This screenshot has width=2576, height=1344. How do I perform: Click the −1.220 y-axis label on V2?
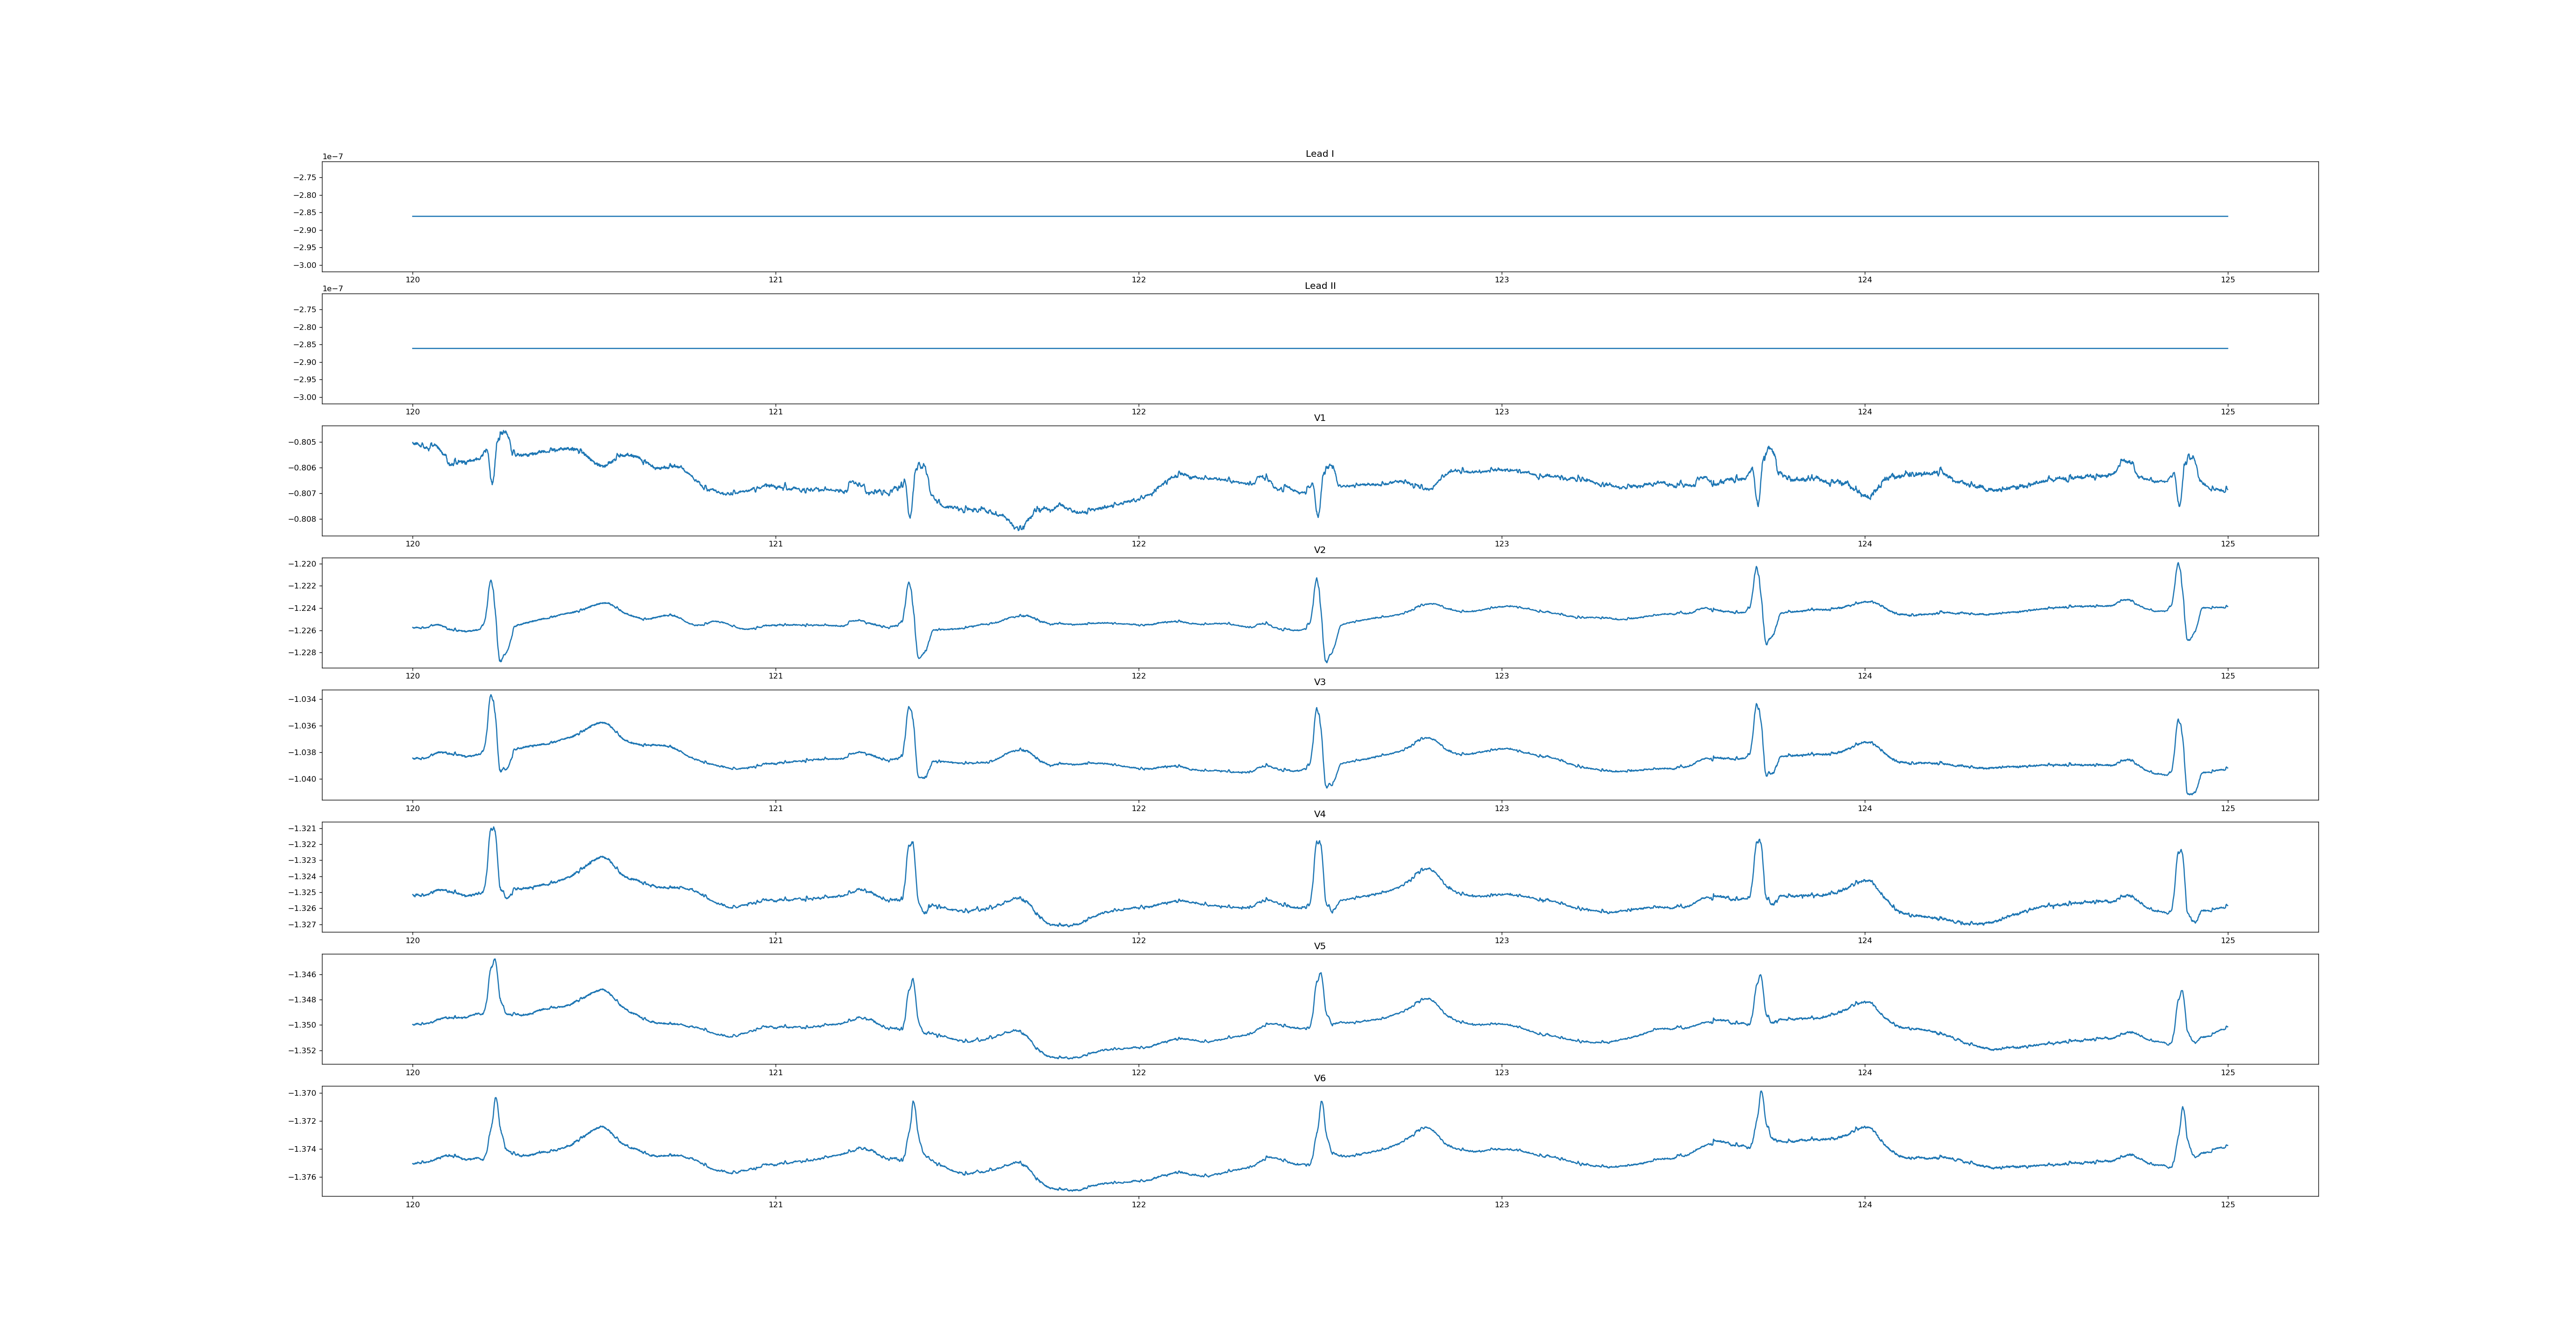303,564
